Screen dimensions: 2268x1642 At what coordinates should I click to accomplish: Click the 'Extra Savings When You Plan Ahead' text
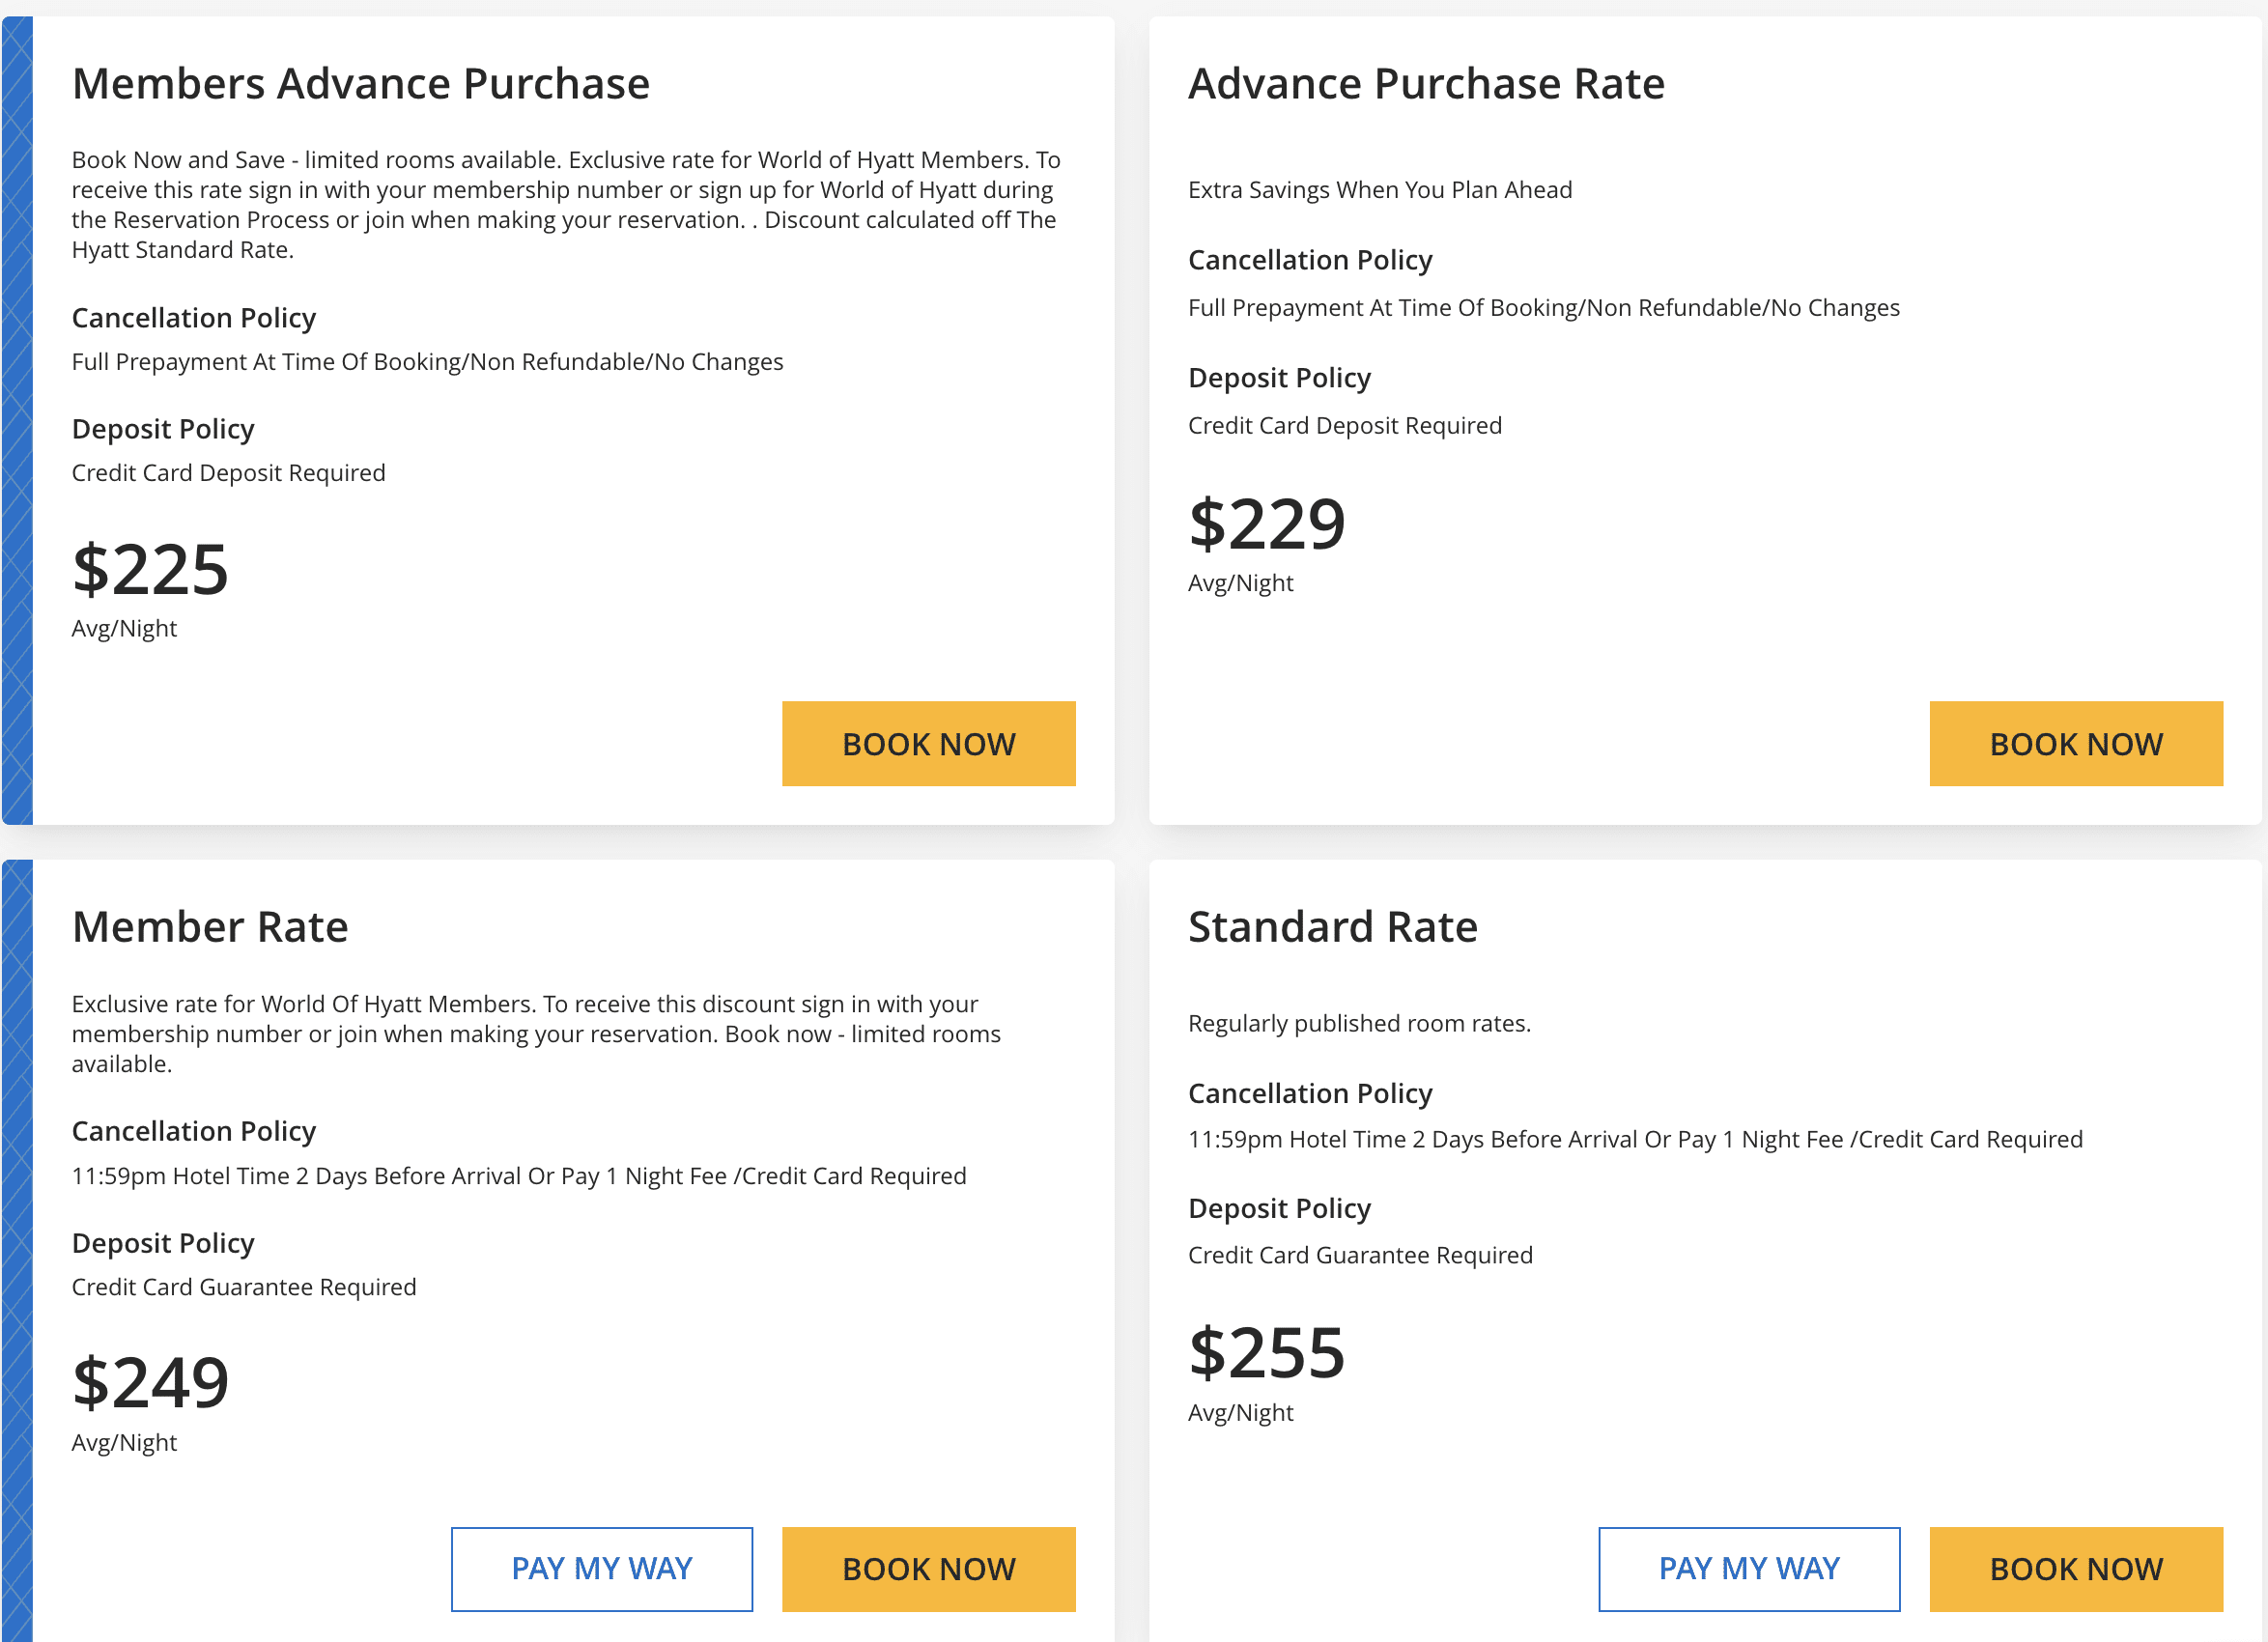point(1379,190)
